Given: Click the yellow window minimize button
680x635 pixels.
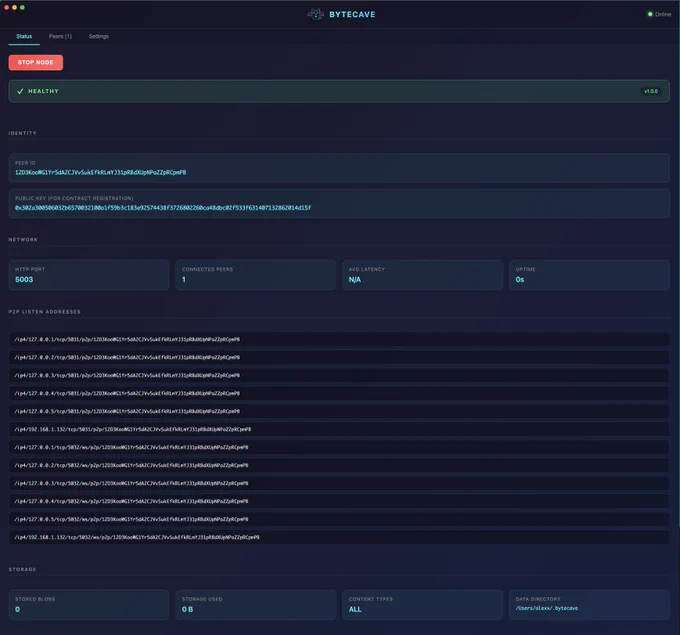Looking at the screenshot, I should (x=14, y=7).
